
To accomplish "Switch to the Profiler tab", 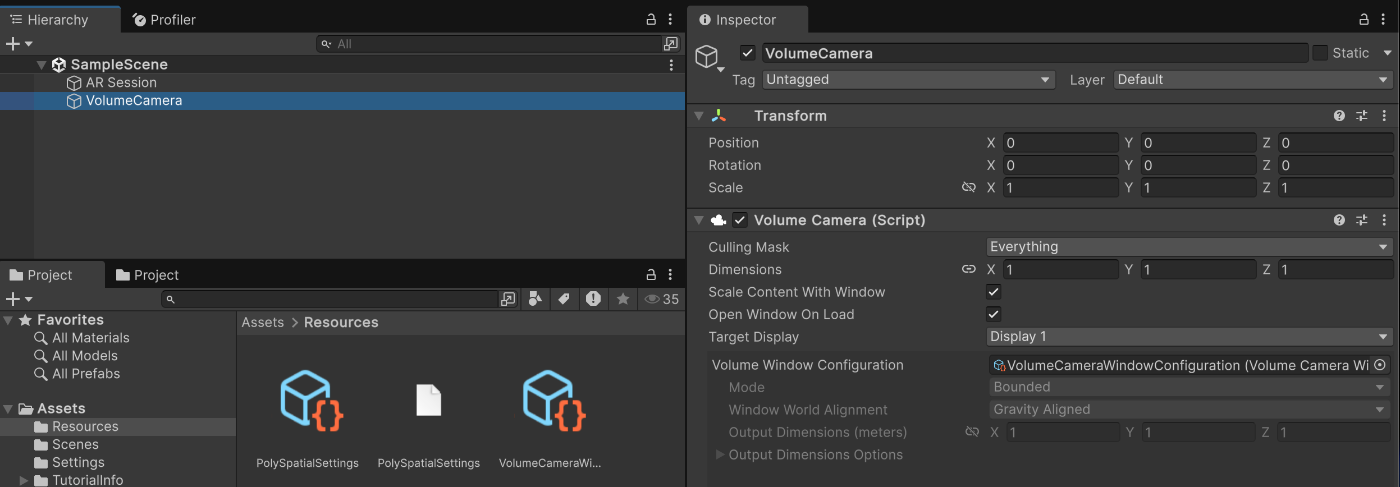I will tap(164, 20).
